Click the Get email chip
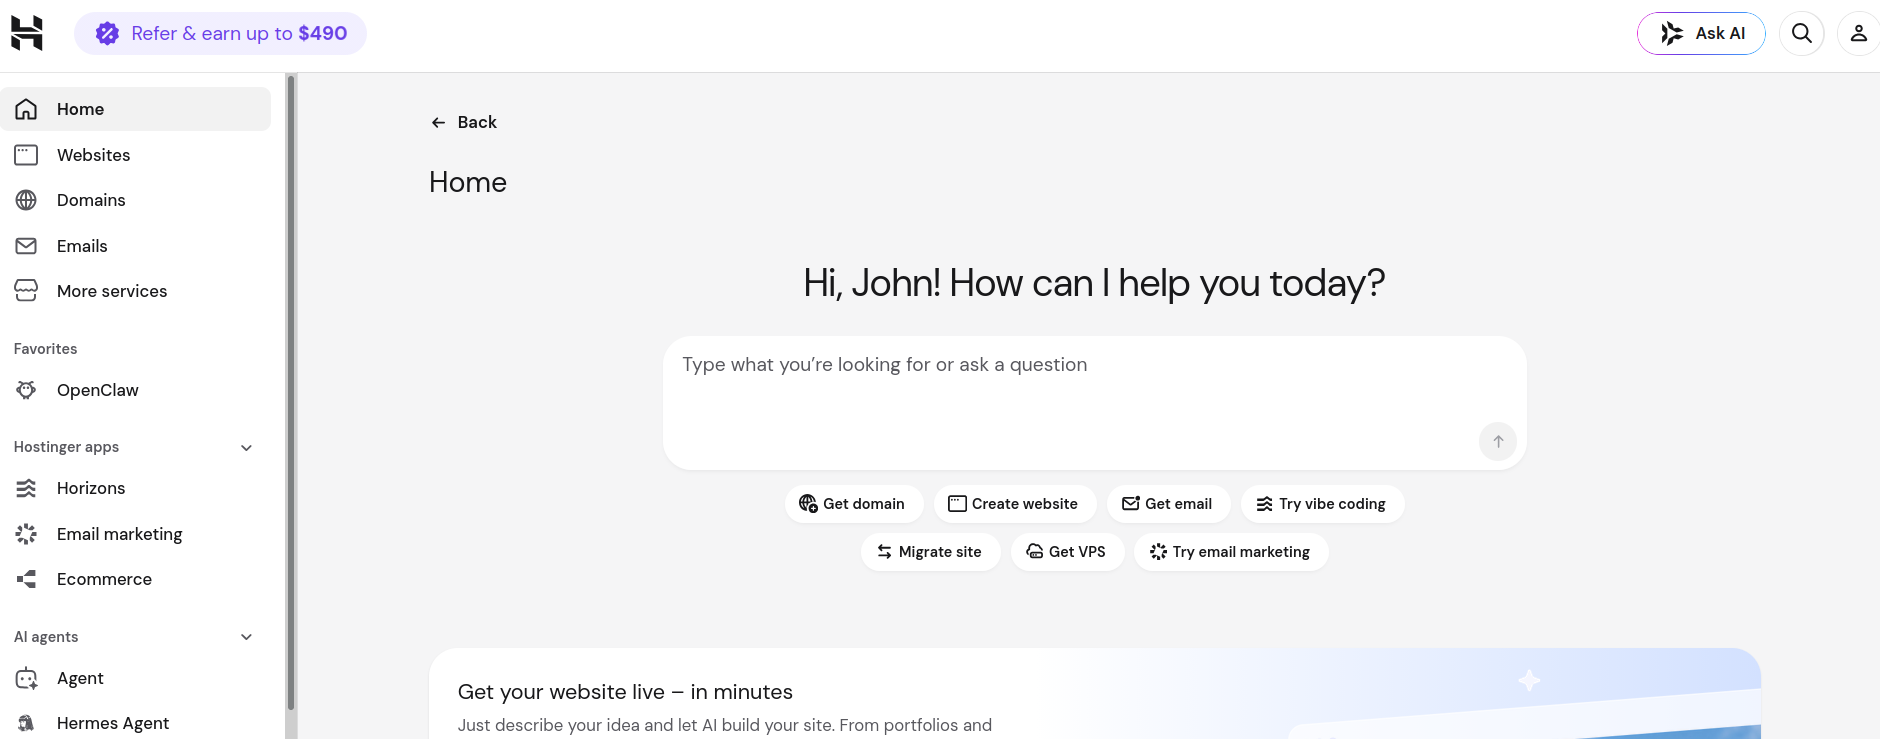This screenshot has width=1880, height=739. (1168, 504)
